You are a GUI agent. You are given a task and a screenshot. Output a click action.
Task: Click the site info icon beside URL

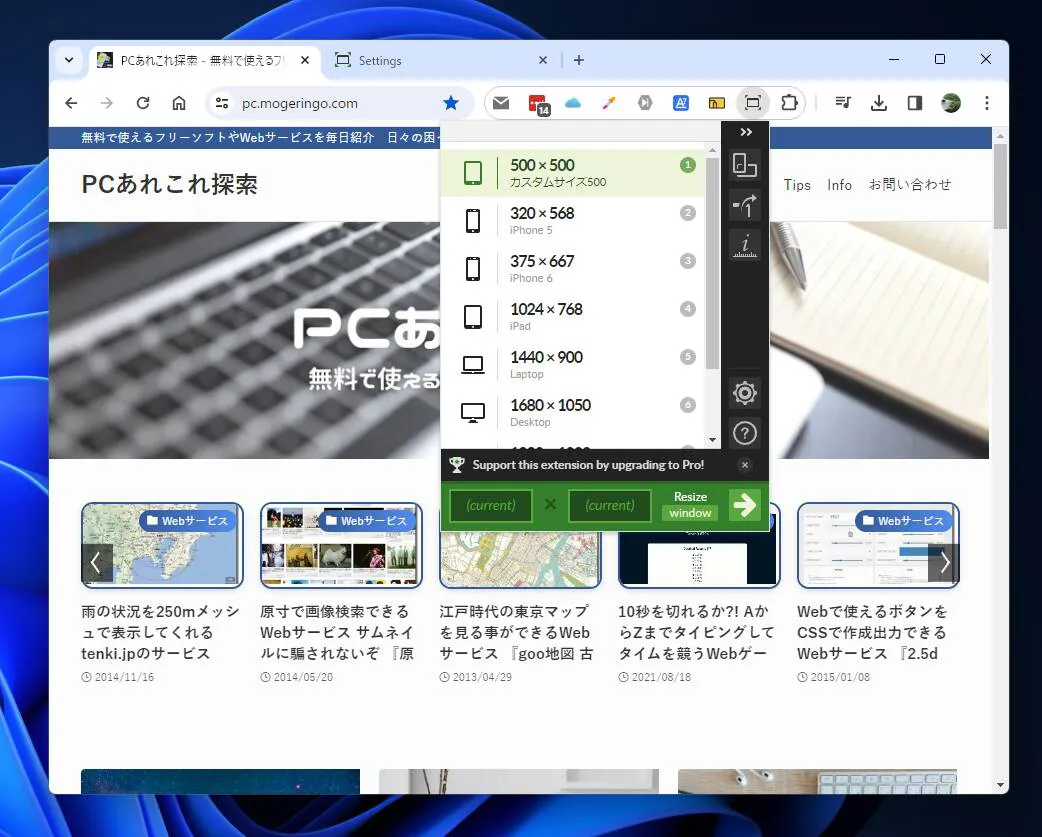point(222,103)
